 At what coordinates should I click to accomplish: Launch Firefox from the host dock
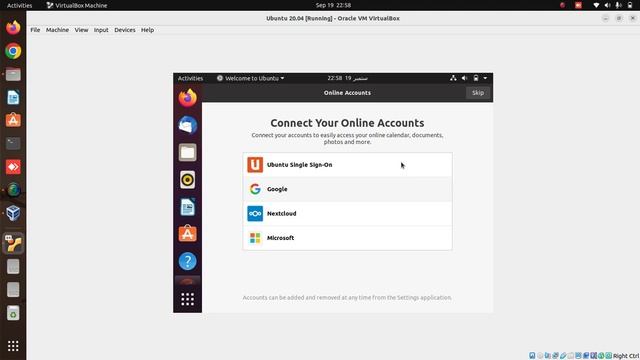click(13, 28)
